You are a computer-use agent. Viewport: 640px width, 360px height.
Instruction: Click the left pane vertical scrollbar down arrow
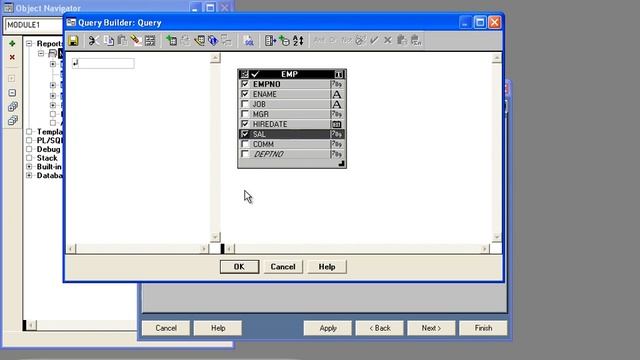[x=215, y=237]
